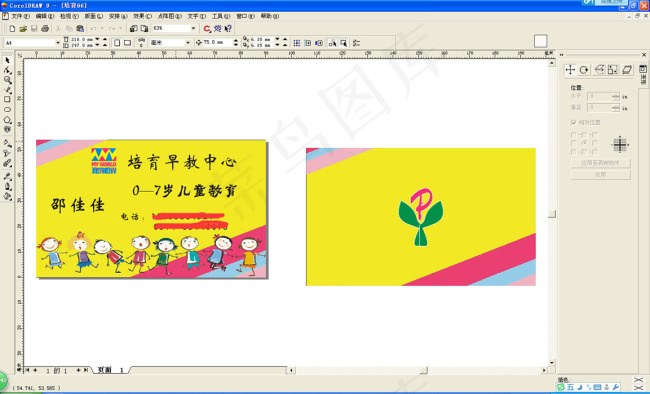This screenshot has width=650, height=394.
Task: Open the Edit menu (编辑)
Action: coord(44,16)
